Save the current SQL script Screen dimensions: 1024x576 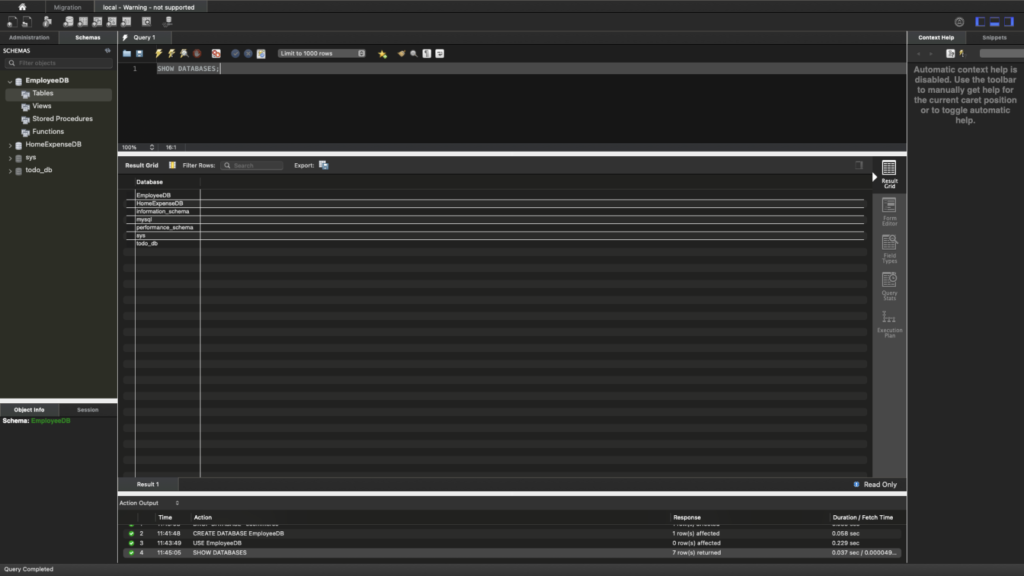click(x=139, y=53)
